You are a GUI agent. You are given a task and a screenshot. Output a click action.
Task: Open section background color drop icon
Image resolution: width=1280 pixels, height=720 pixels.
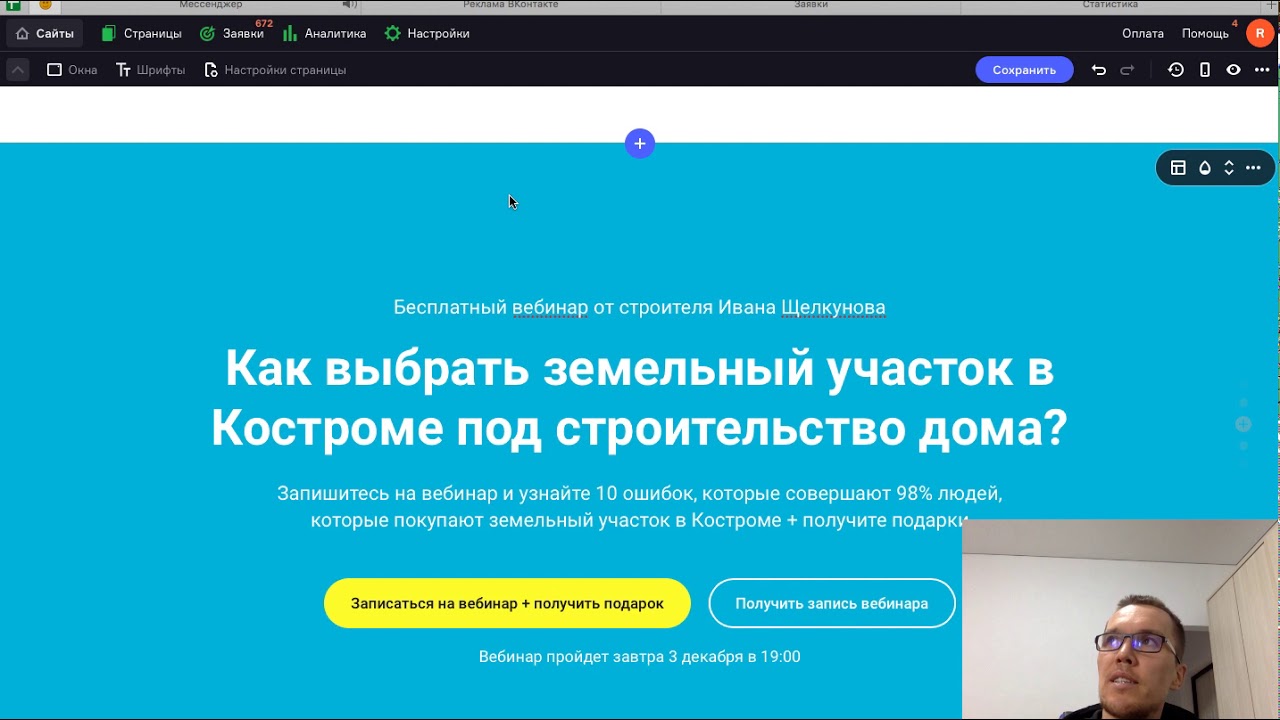(1205, 168)
